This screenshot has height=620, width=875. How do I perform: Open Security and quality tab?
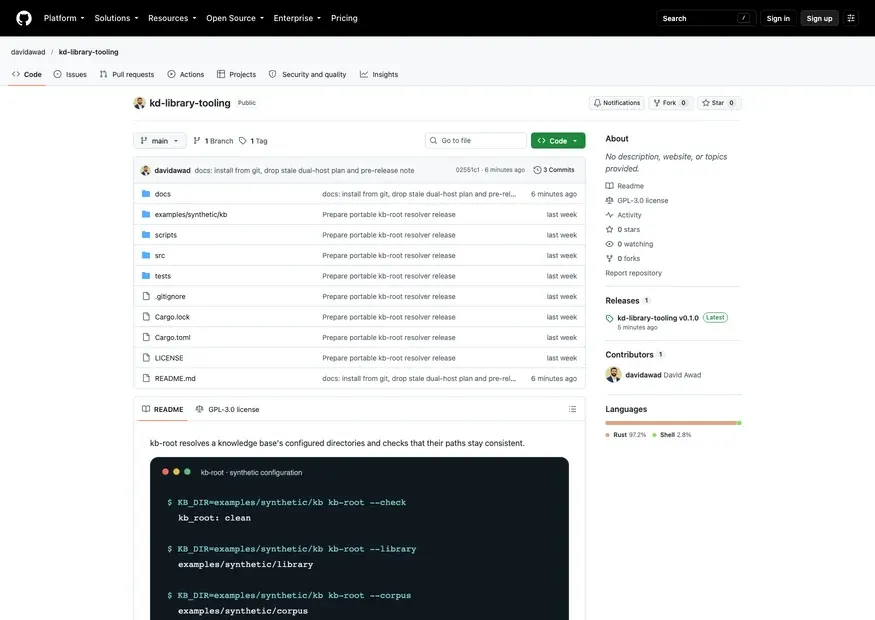(307, 74)
